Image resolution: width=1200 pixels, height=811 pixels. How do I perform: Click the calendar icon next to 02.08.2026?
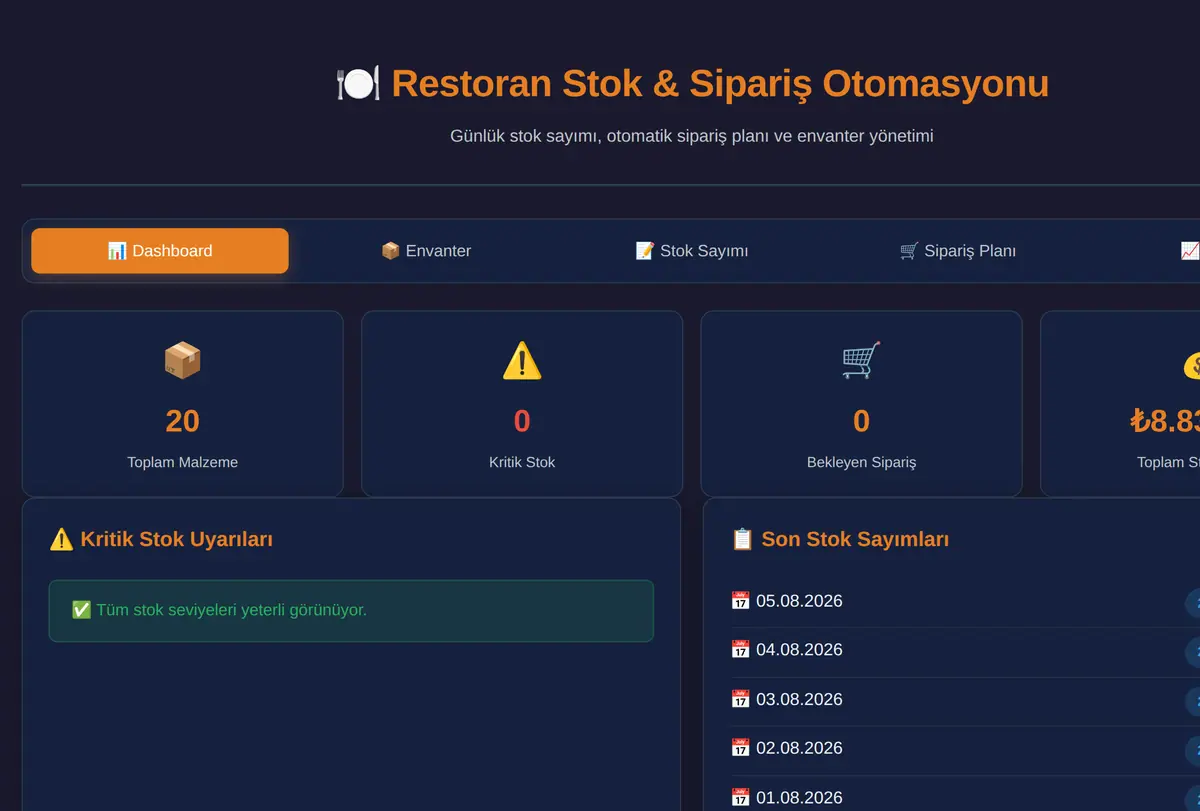coord(740,748)
